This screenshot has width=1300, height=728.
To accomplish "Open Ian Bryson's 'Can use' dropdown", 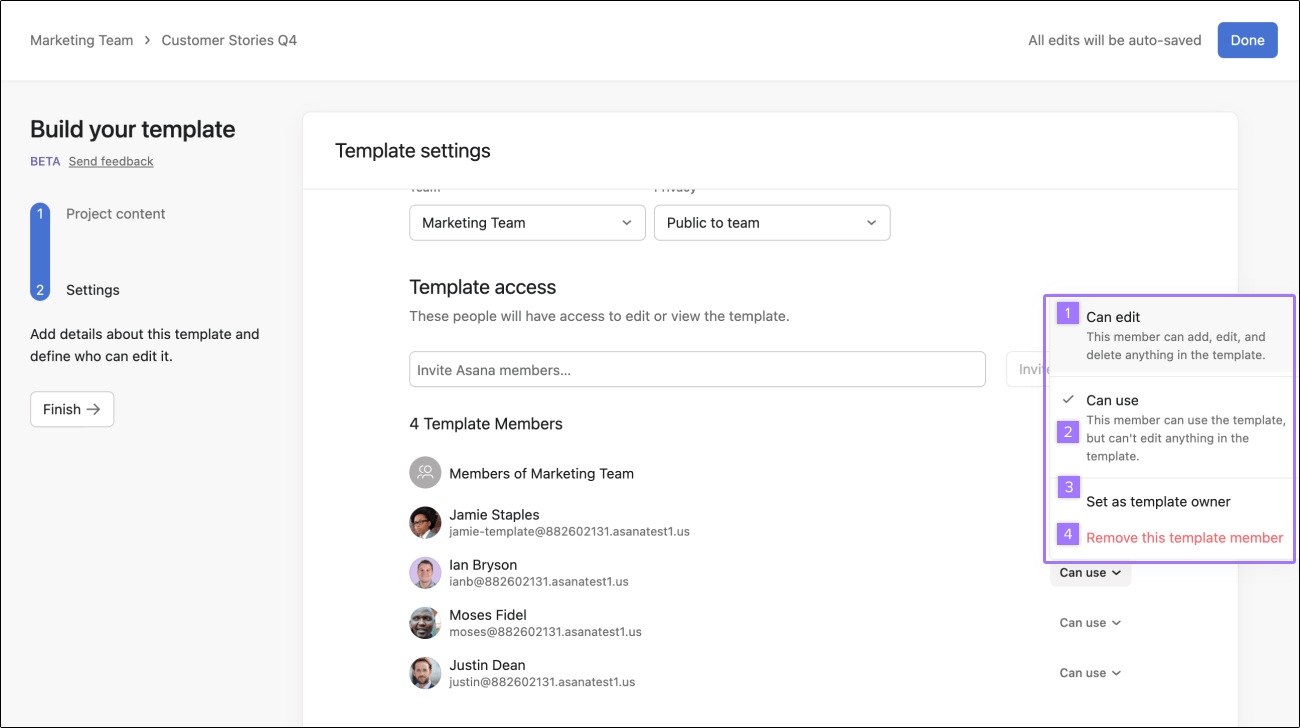I will pos(1090,573).
